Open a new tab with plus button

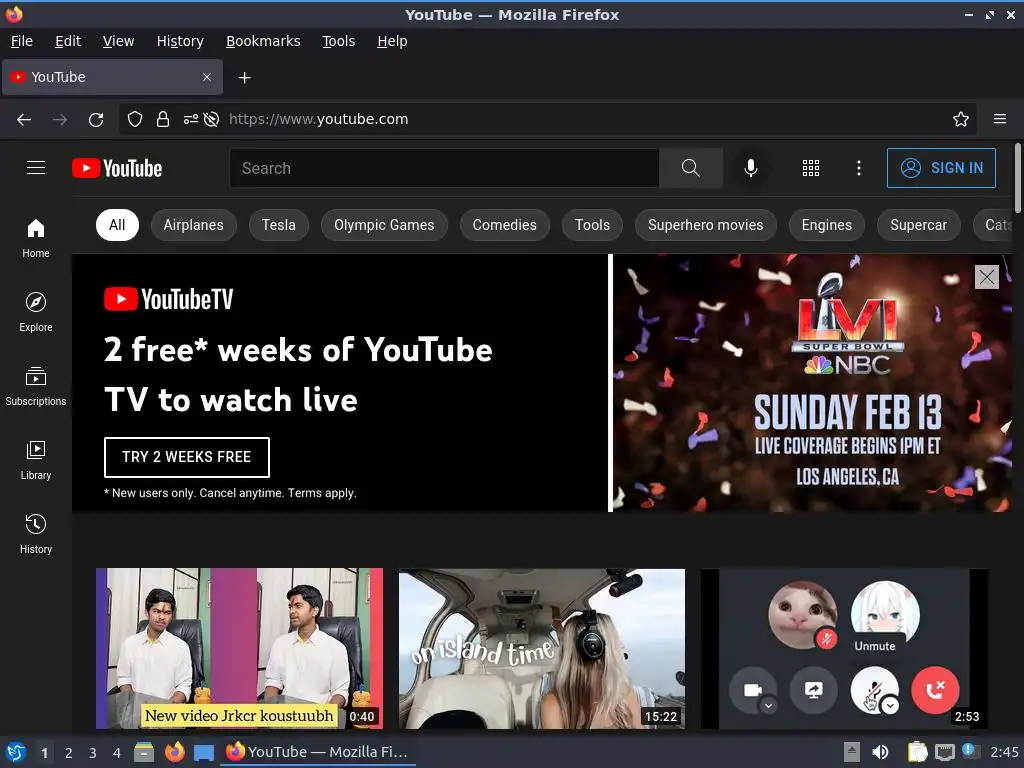coord(244,78)
